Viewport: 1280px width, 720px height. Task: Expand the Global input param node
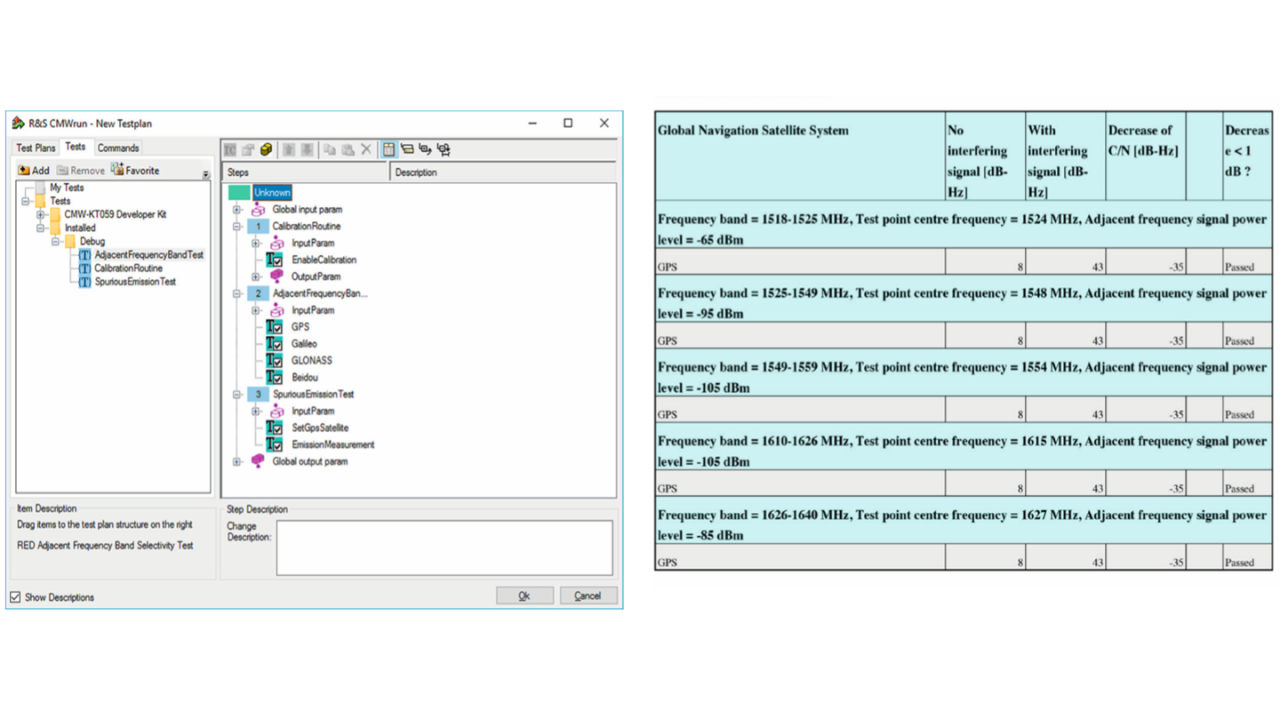tap(237, 210)
